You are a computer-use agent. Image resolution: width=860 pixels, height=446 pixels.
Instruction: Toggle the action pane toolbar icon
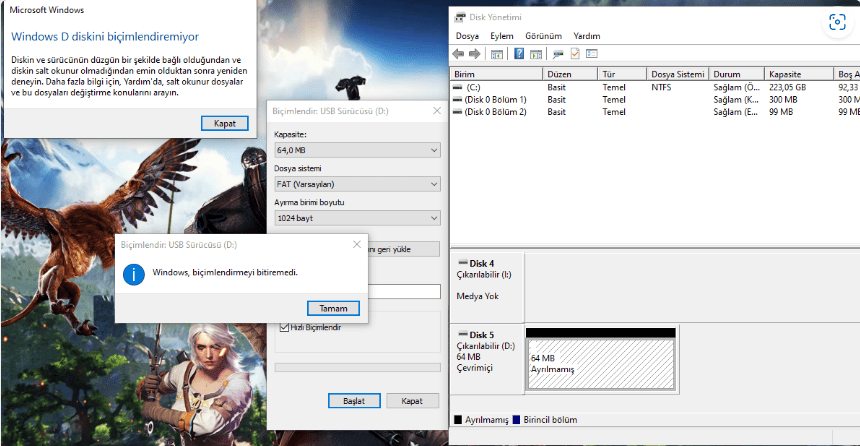pos(536,54)
